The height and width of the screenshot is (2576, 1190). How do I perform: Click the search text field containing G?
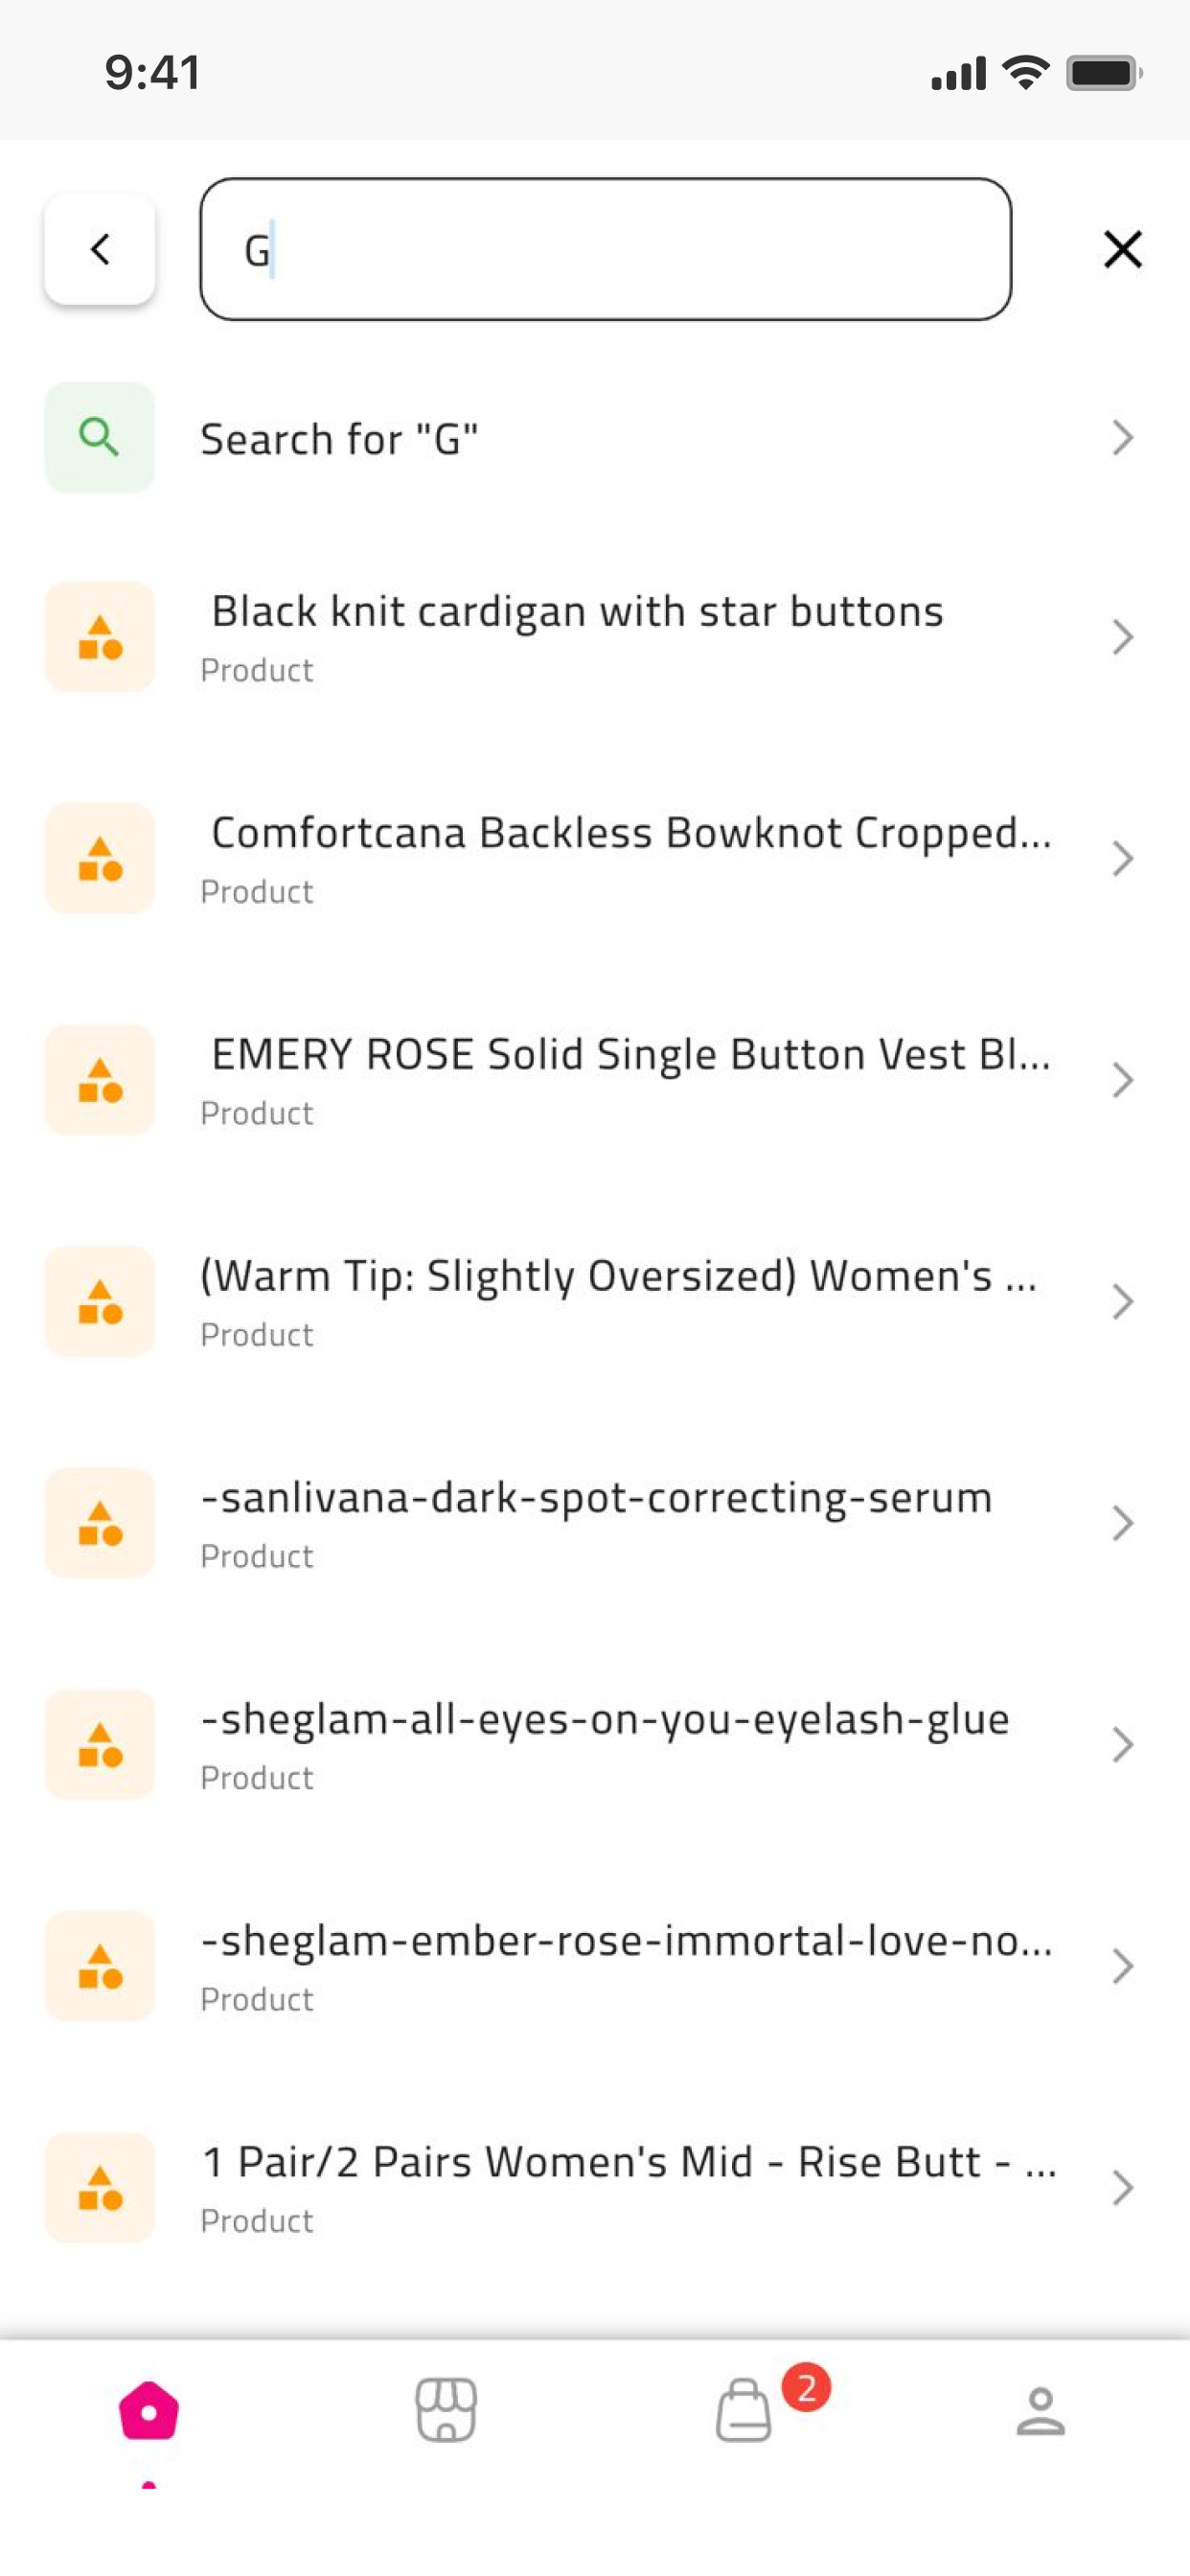click(606, 249)
